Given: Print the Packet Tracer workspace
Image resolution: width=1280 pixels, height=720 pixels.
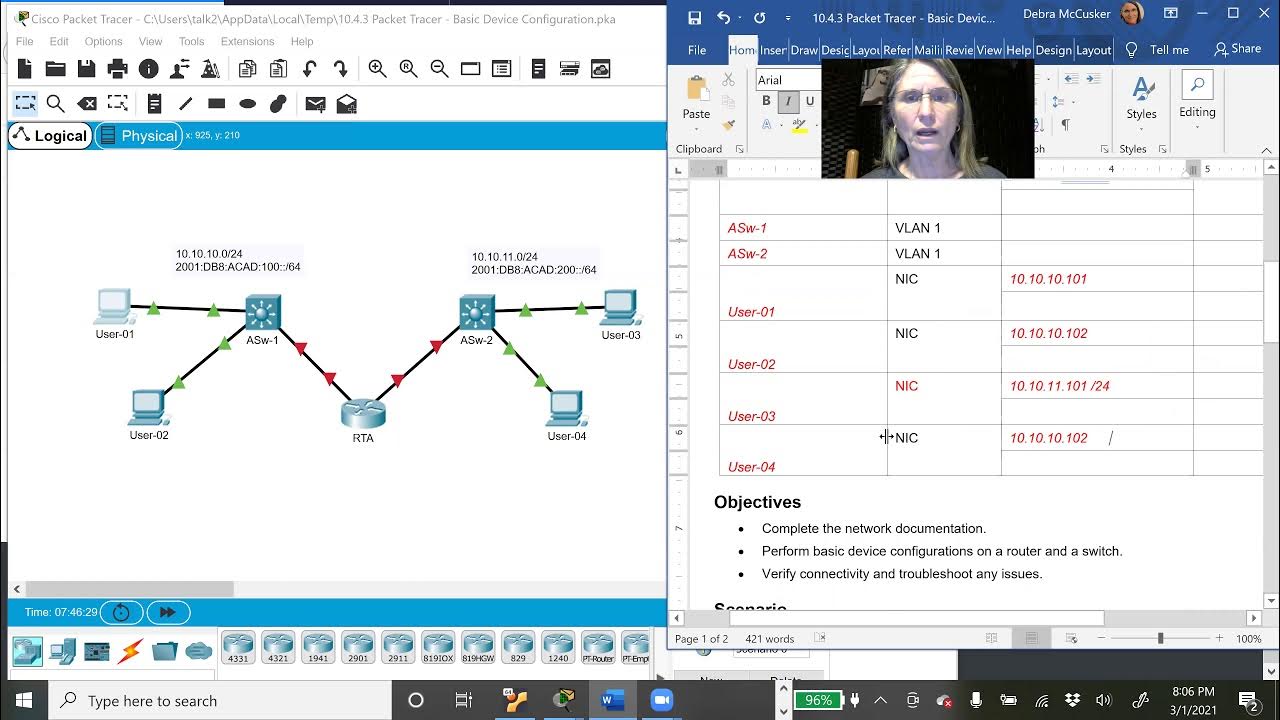Looking at the screenshot, I should 117,69.
